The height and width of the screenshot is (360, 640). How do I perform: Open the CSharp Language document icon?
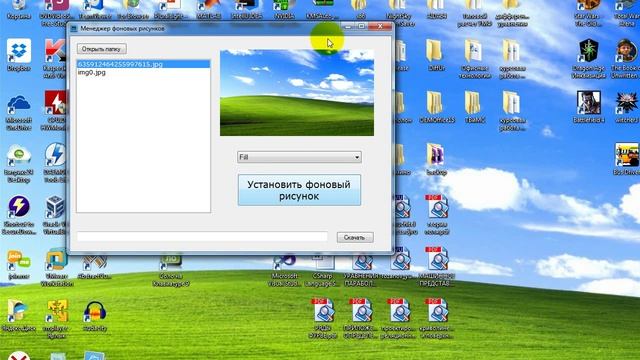322,269
